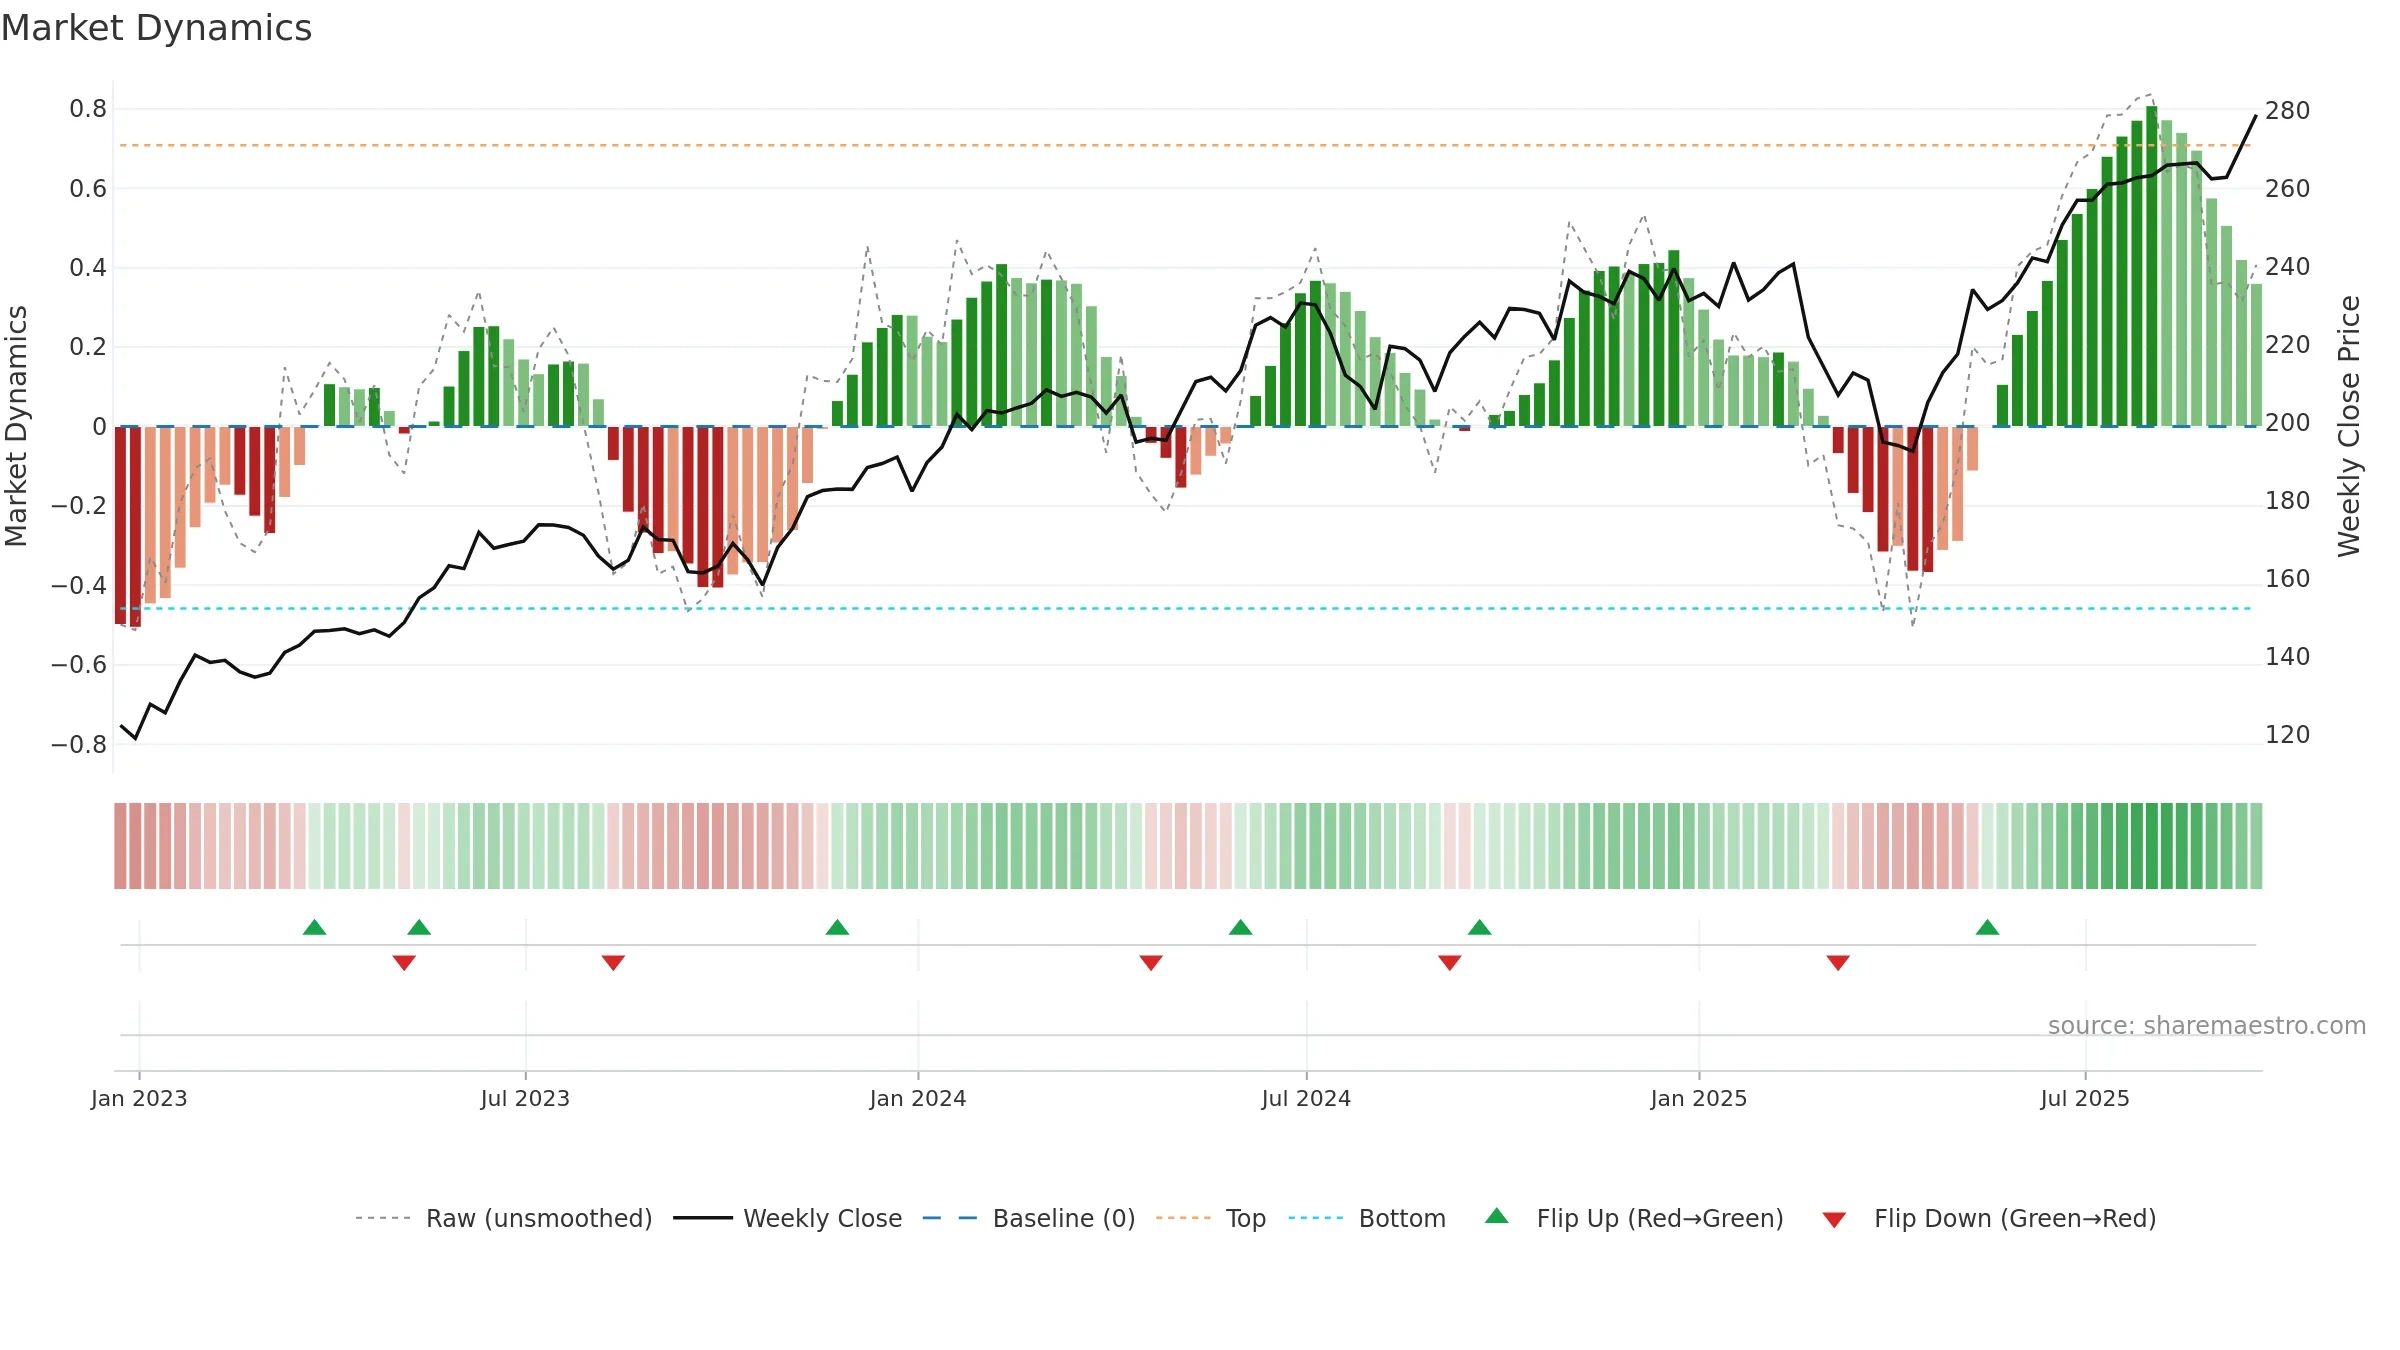Click the 280 price axis tick label
This screenshot has height=1350, width=2400.
point(2288,111)
